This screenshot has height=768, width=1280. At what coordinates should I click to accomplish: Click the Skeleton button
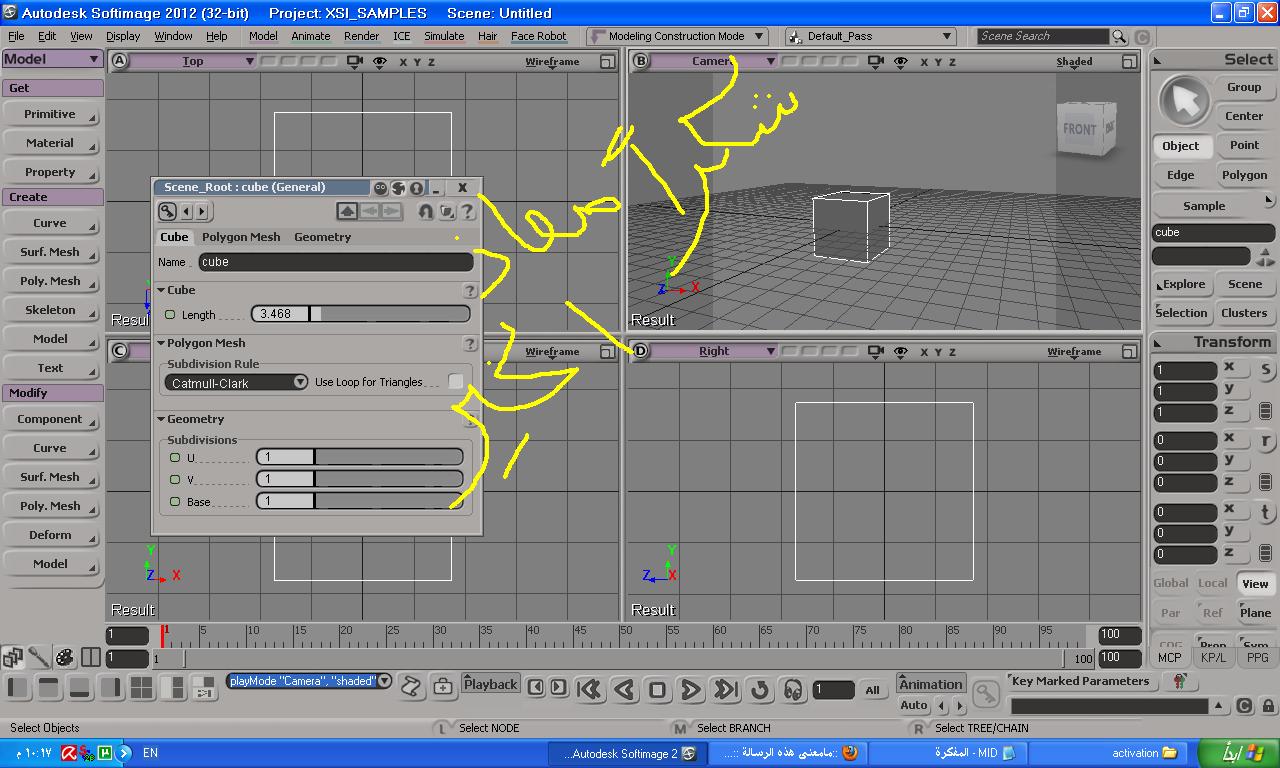tap(50, 310)
